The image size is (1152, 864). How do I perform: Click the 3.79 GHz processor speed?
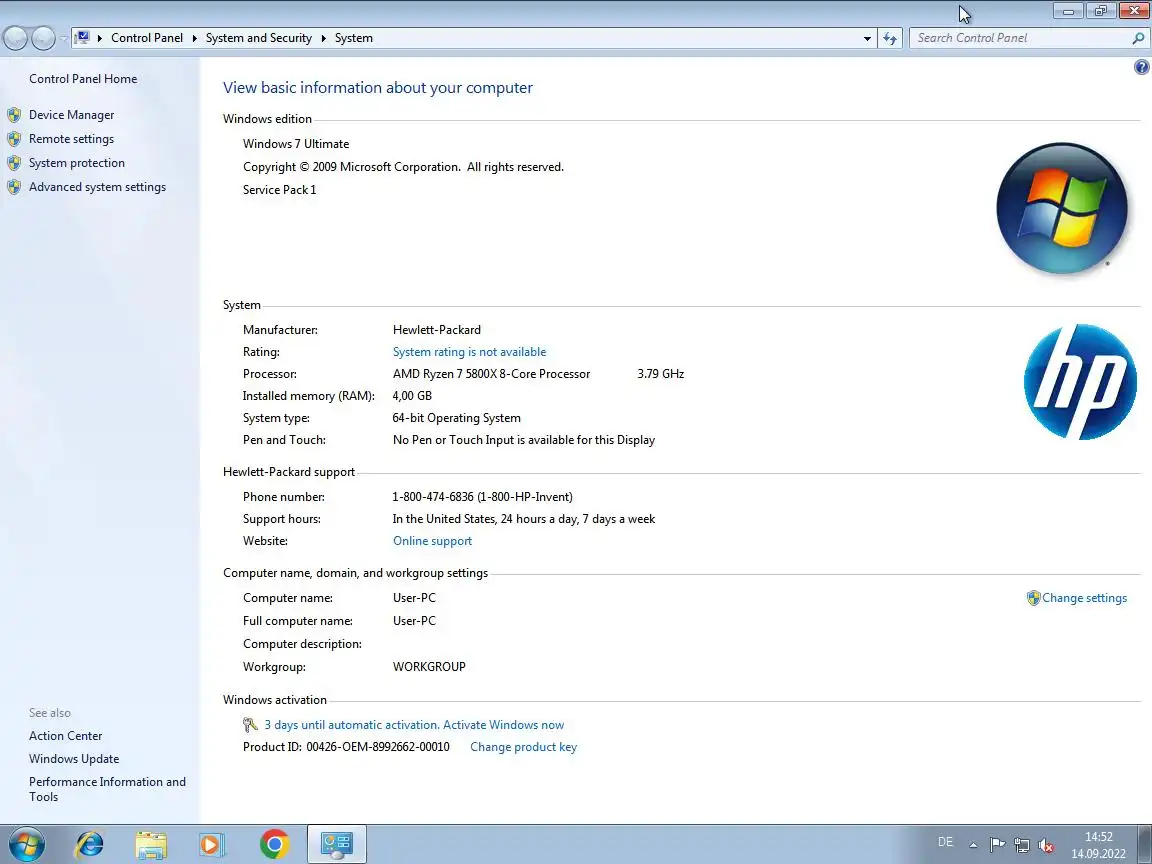point(660,374)
